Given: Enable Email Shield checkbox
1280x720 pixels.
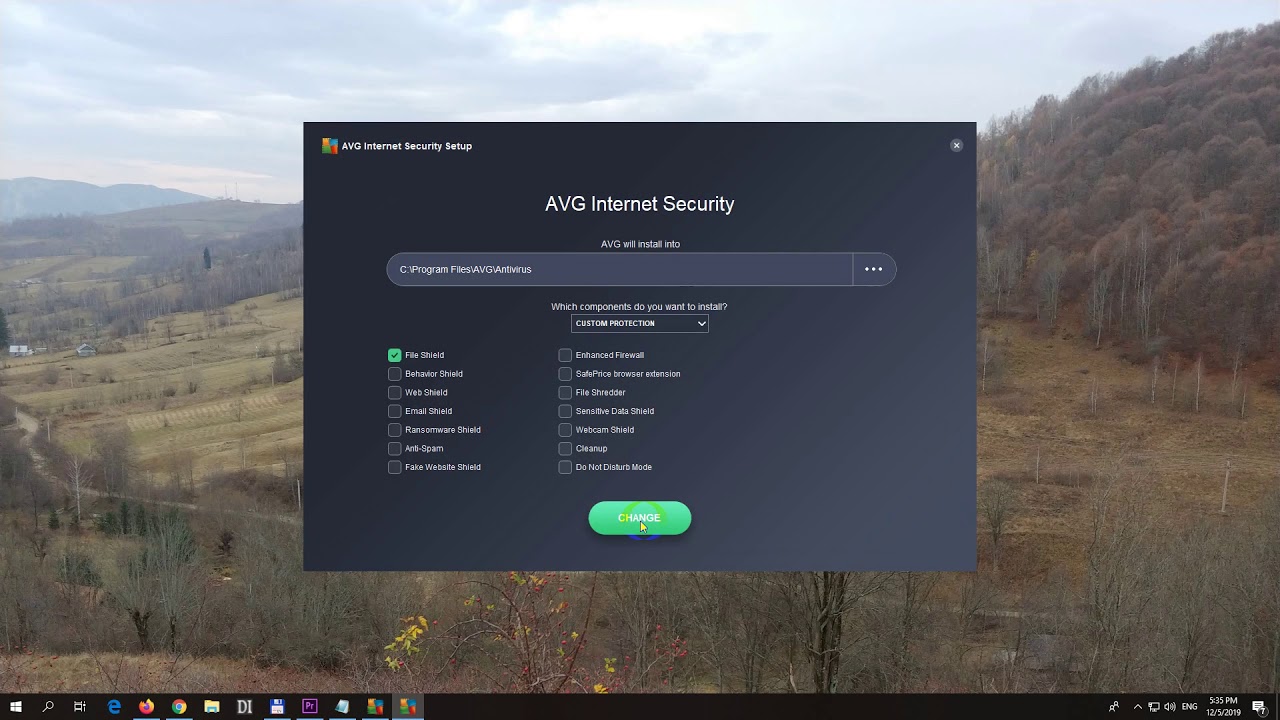Looking at the screenshot, I should point(394,411).
